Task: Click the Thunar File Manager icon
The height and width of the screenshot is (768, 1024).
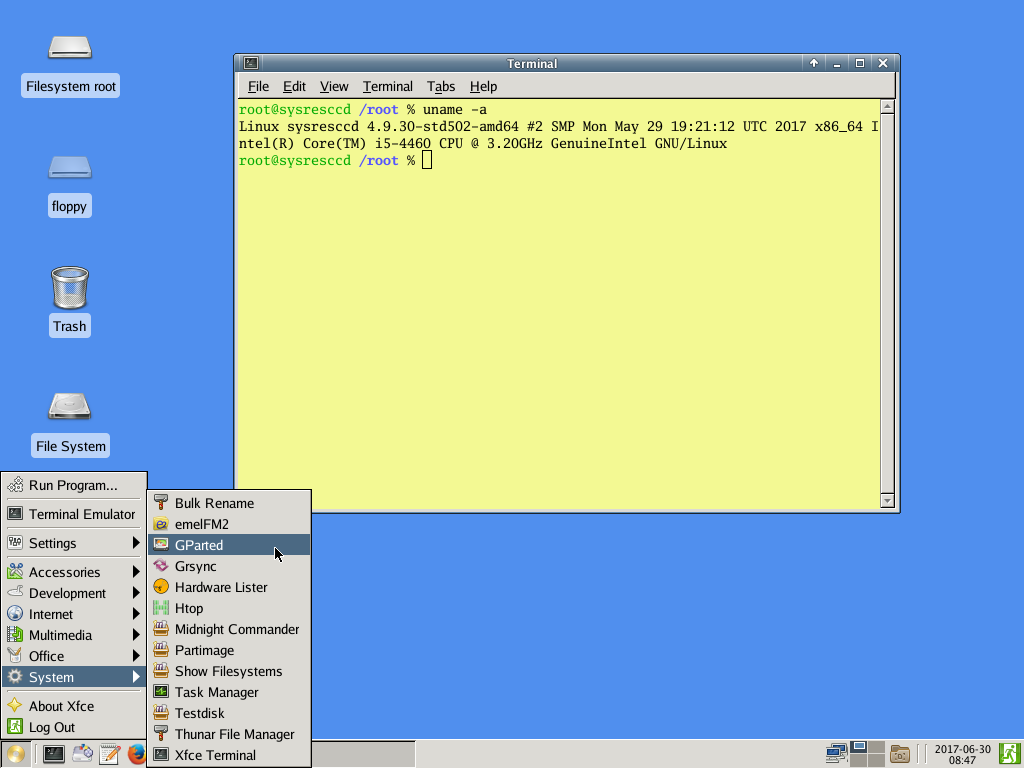Action: [161, 733]
